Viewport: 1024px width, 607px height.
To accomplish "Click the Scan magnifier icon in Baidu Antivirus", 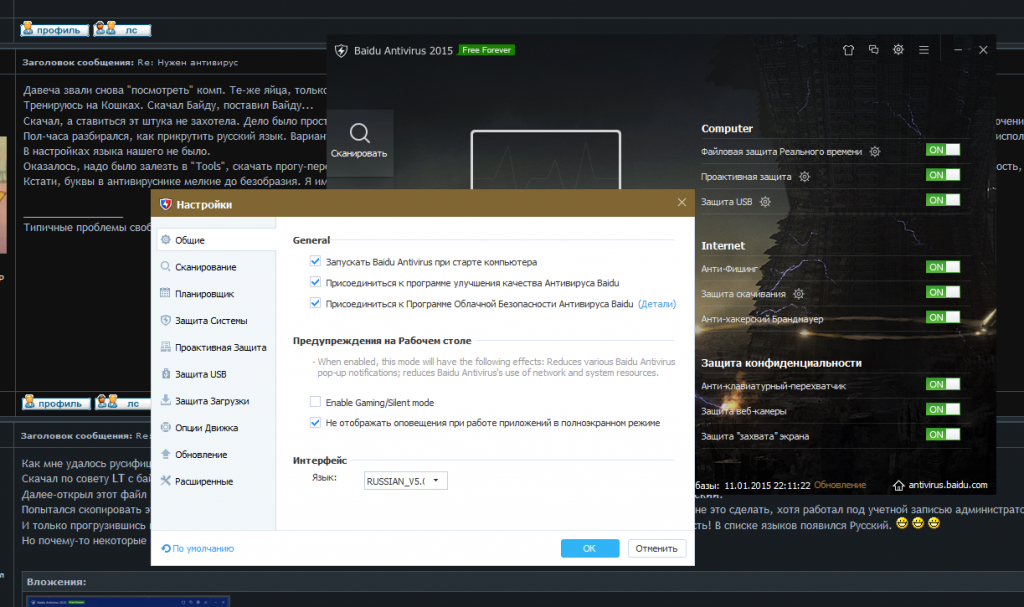I will click(x=359, y=133).
